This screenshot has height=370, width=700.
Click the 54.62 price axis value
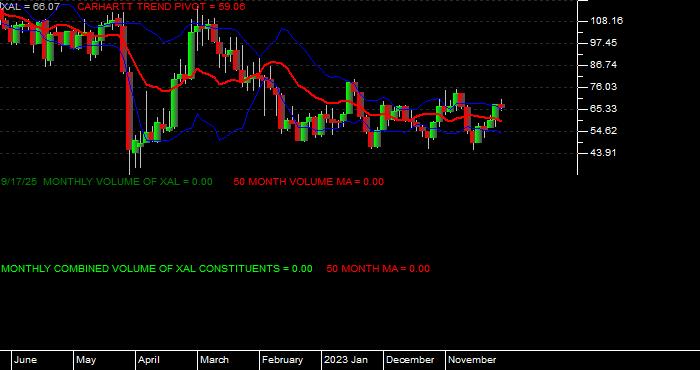point(604,131)
